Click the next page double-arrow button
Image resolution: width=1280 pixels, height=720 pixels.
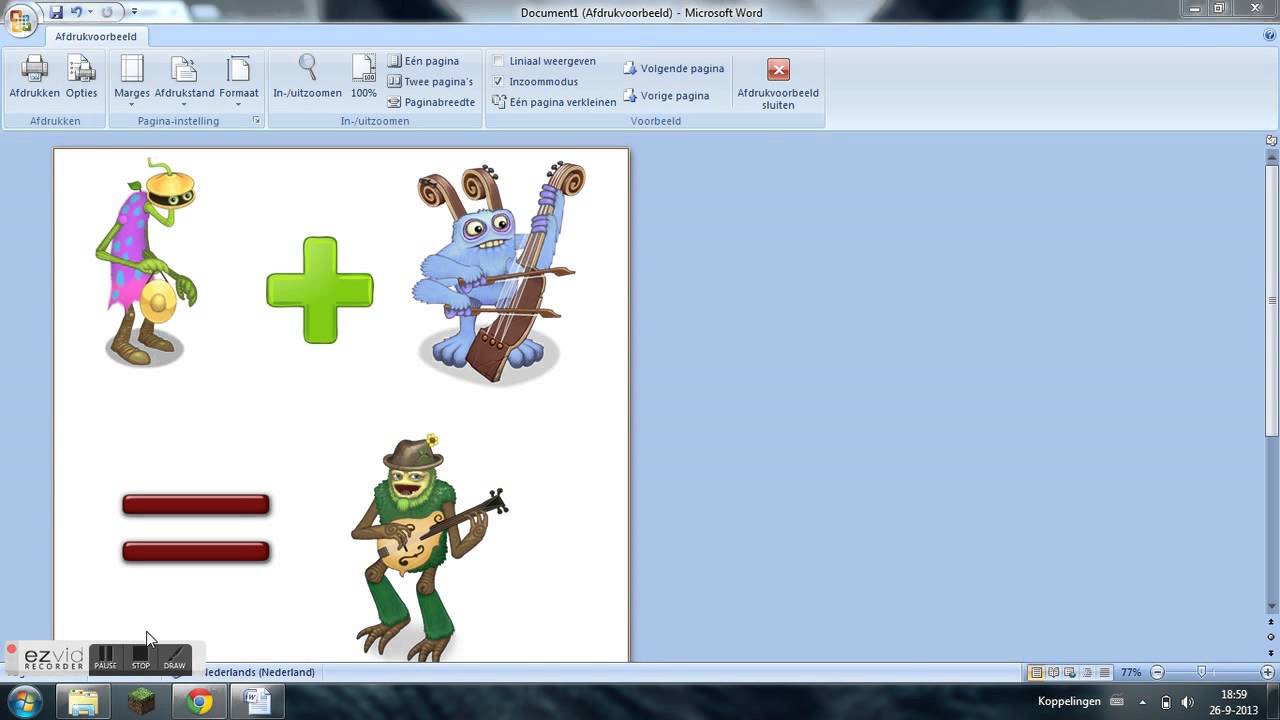coord(1272,652)
